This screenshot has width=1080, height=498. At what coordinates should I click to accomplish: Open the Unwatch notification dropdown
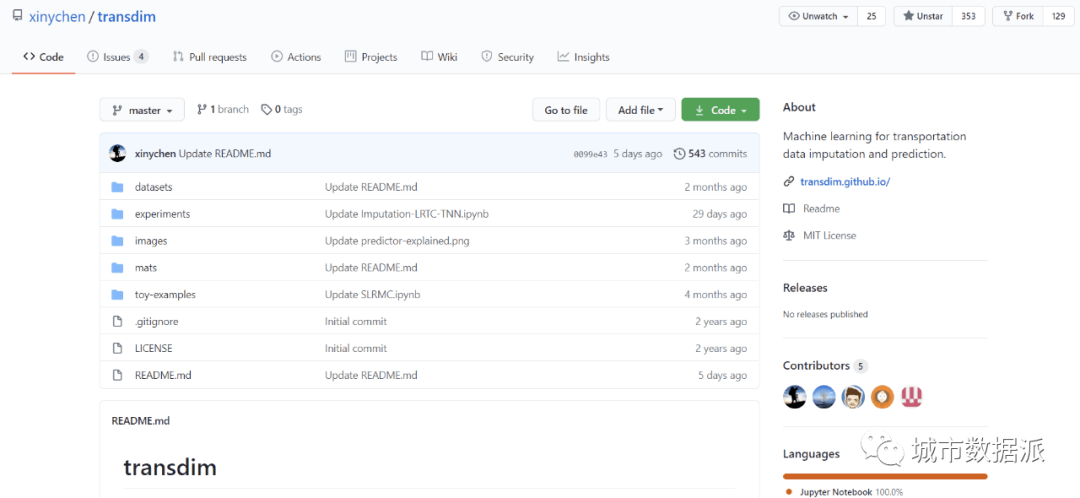coord(819,16)
